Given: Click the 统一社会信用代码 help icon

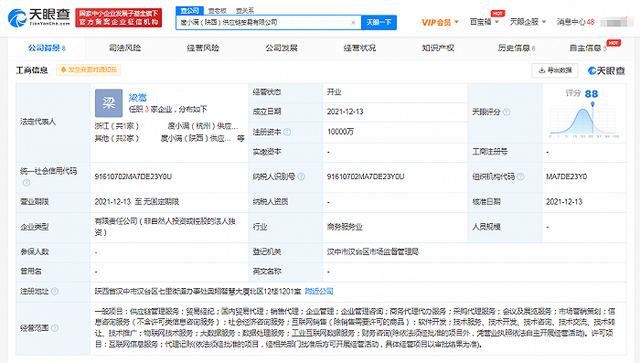Looking at the screenshot, I should tap(26, 183).
